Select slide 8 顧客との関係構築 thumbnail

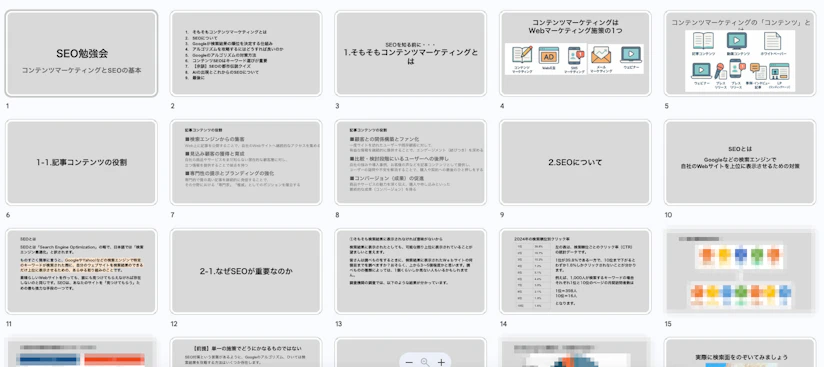click(x=410, y=162)
